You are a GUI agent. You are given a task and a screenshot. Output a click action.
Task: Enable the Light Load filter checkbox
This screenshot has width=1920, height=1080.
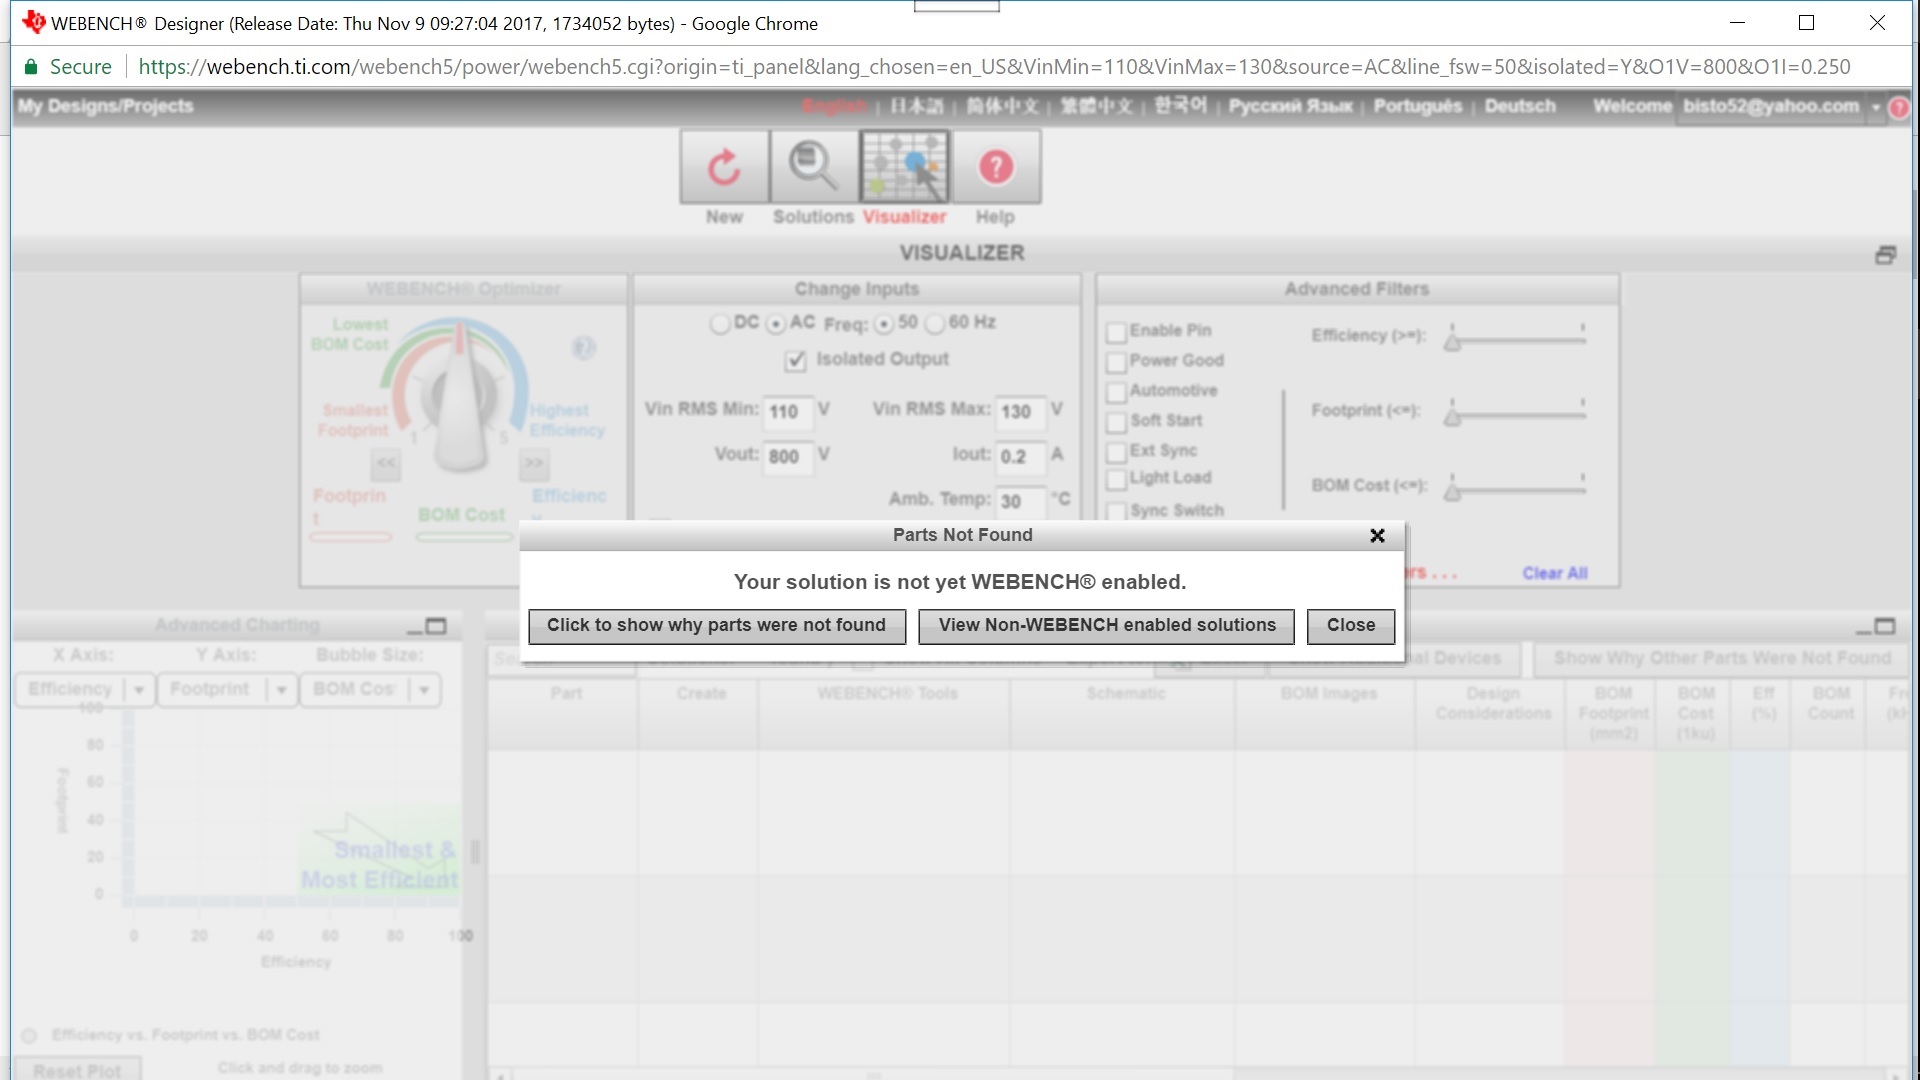click(1116, 480)
